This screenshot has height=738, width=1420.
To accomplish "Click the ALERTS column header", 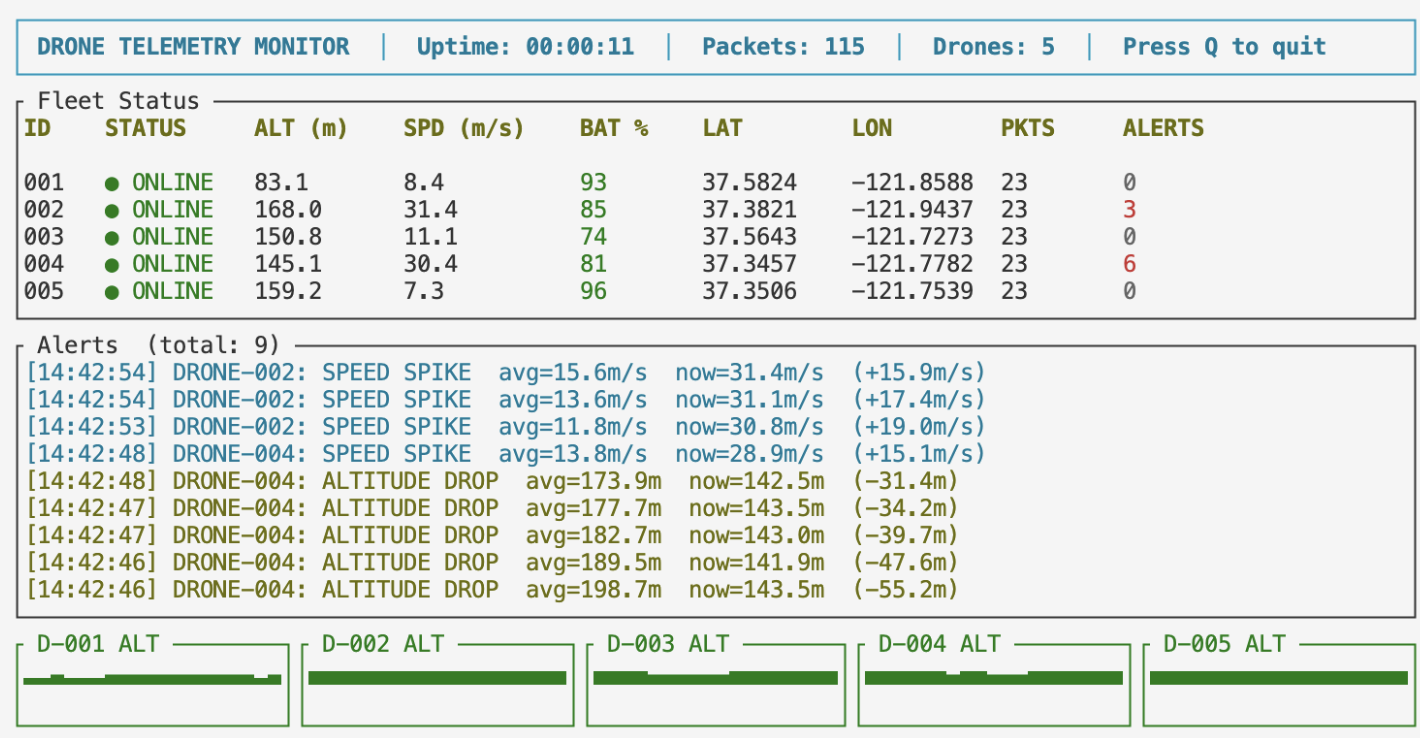I will pos(1163,128).
